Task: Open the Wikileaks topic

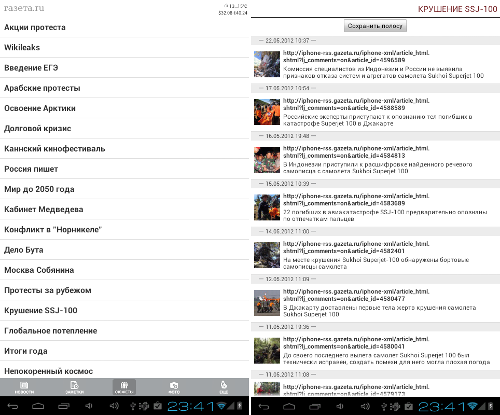Action: [124, 47]
